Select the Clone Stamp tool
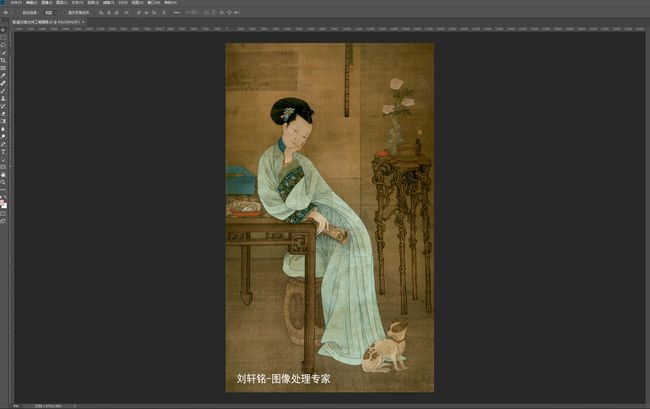 3,98
